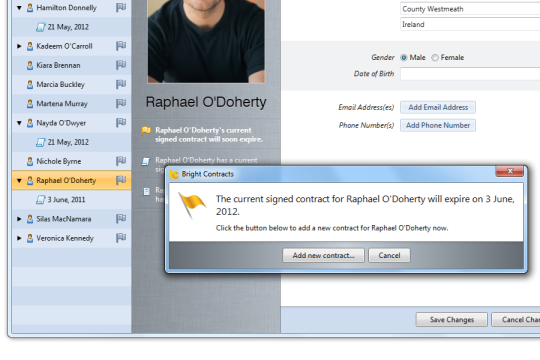
Task: Expand Kadeem O'Carroll tree node
Action: (19, 46)
